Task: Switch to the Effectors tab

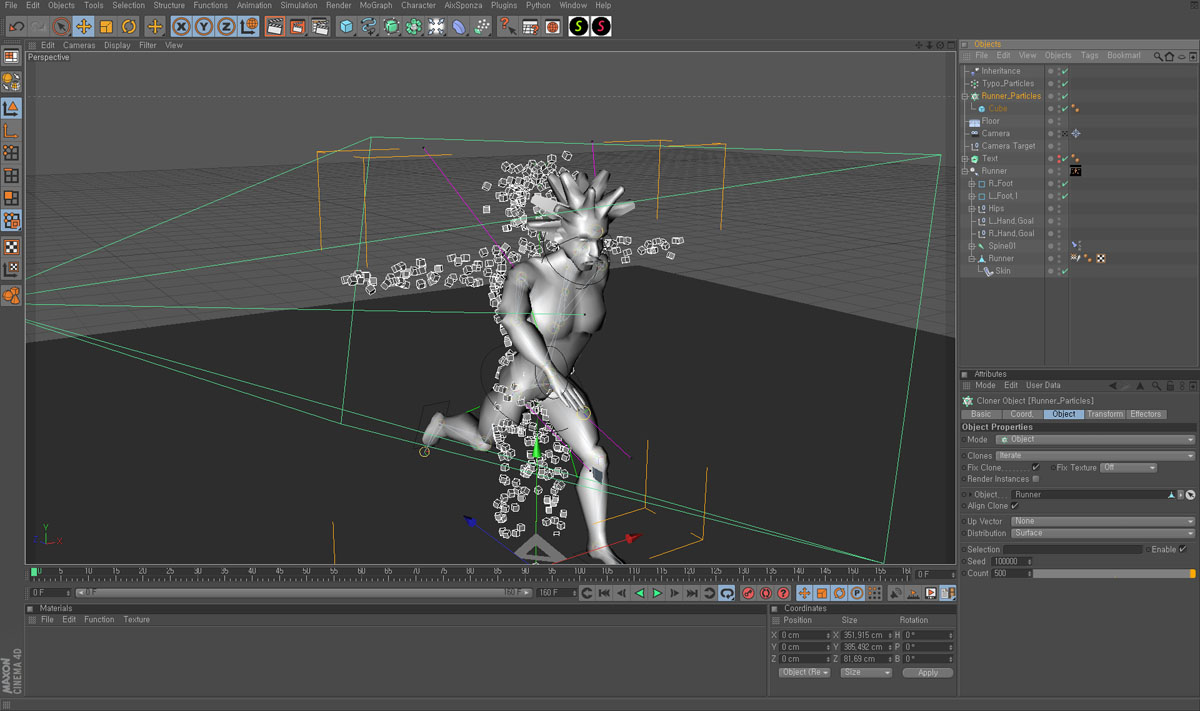Action: click(1146, 414)
